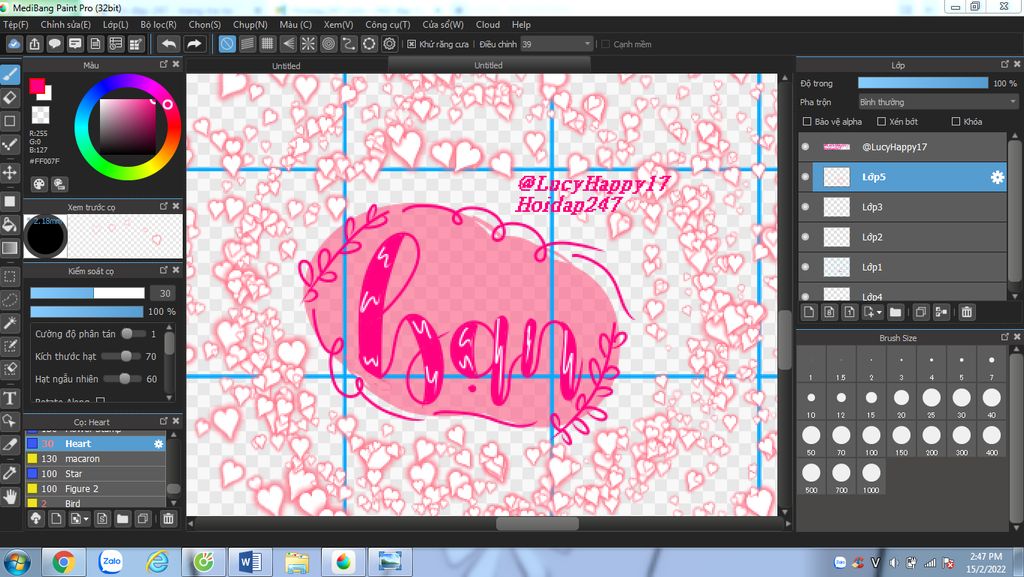Viewport: 1024px width, 577px height.
Task: Choose the Bucket fill tool
Action: click(11, 224)
